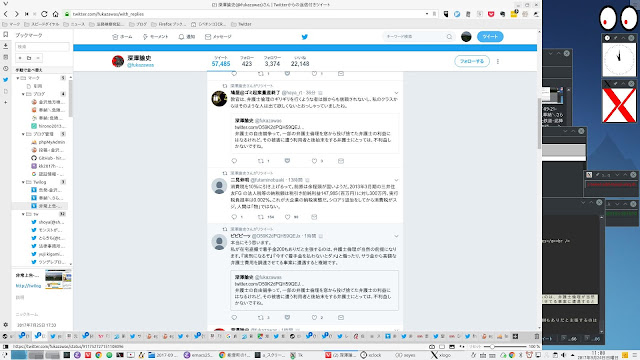Open the Notes side panel icon

[5, 57]
